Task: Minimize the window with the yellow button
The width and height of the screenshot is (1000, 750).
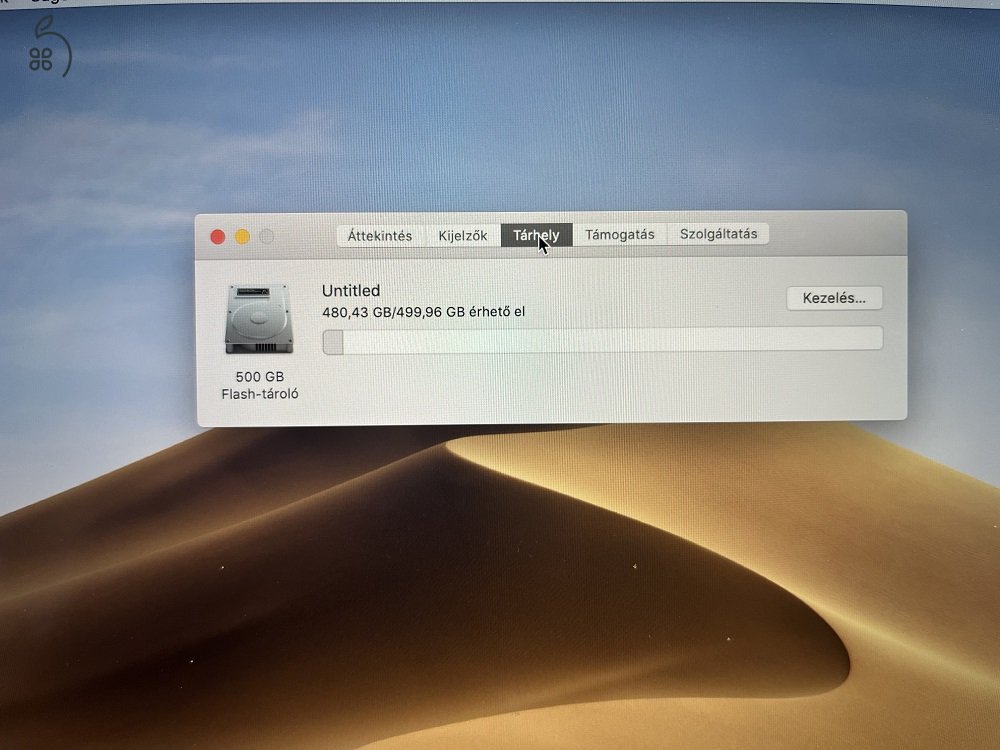Action: (x=242, y=237)
